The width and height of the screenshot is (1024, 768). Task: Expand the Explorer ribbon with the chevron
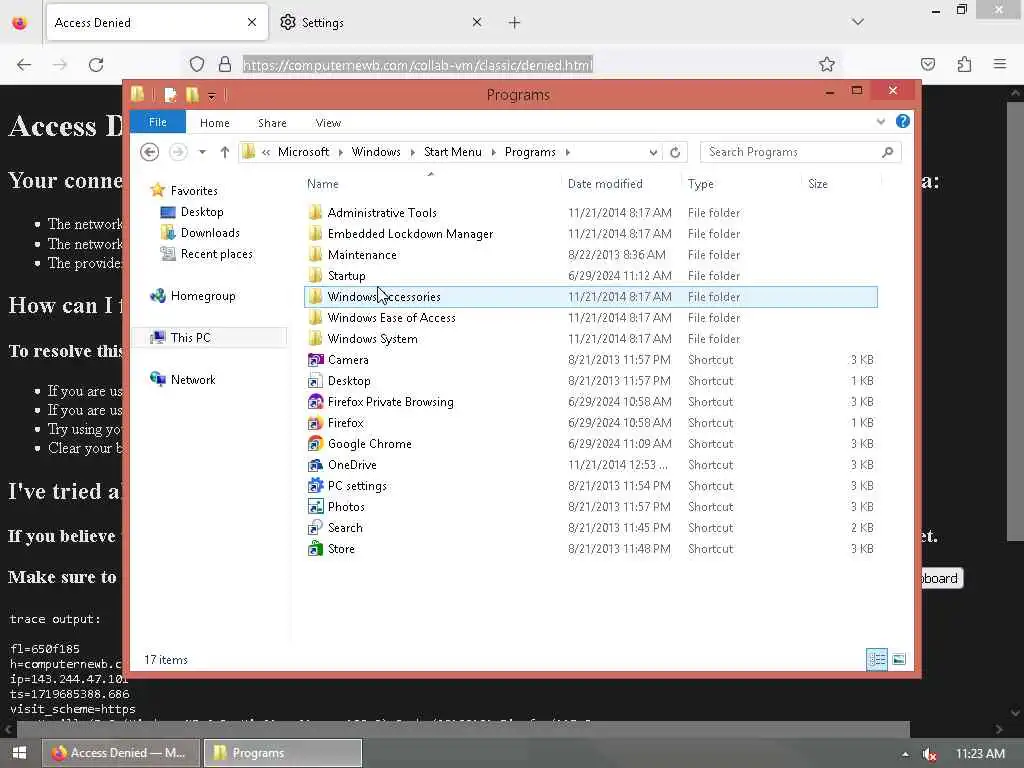tap(880, 122)
